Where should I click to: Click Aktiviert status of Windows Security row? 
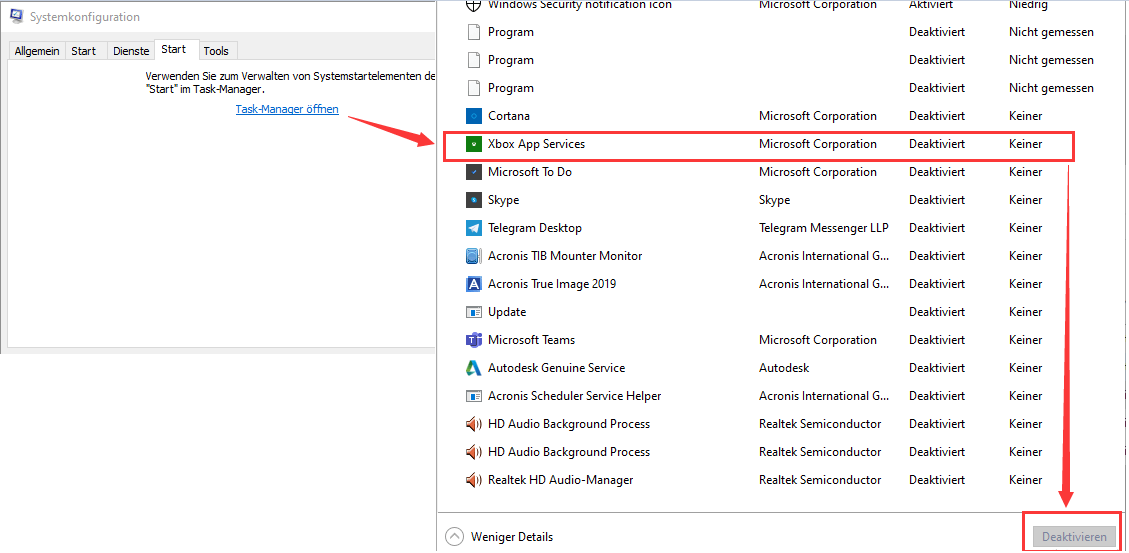pos(931,4)
